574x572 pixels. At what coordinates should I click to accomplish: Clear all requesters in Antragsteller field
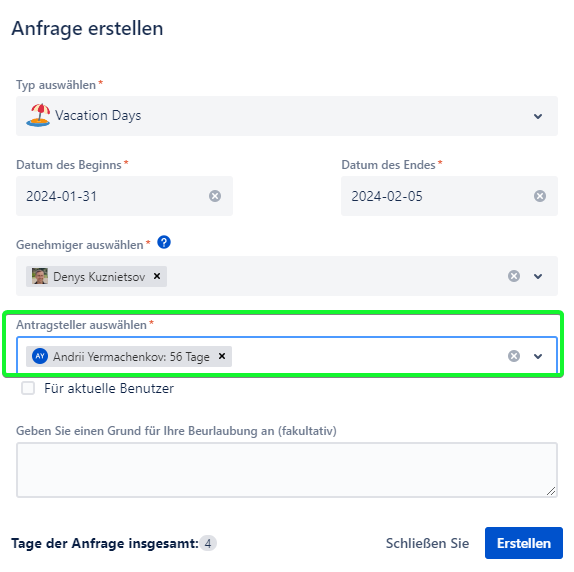coord(514,356)
